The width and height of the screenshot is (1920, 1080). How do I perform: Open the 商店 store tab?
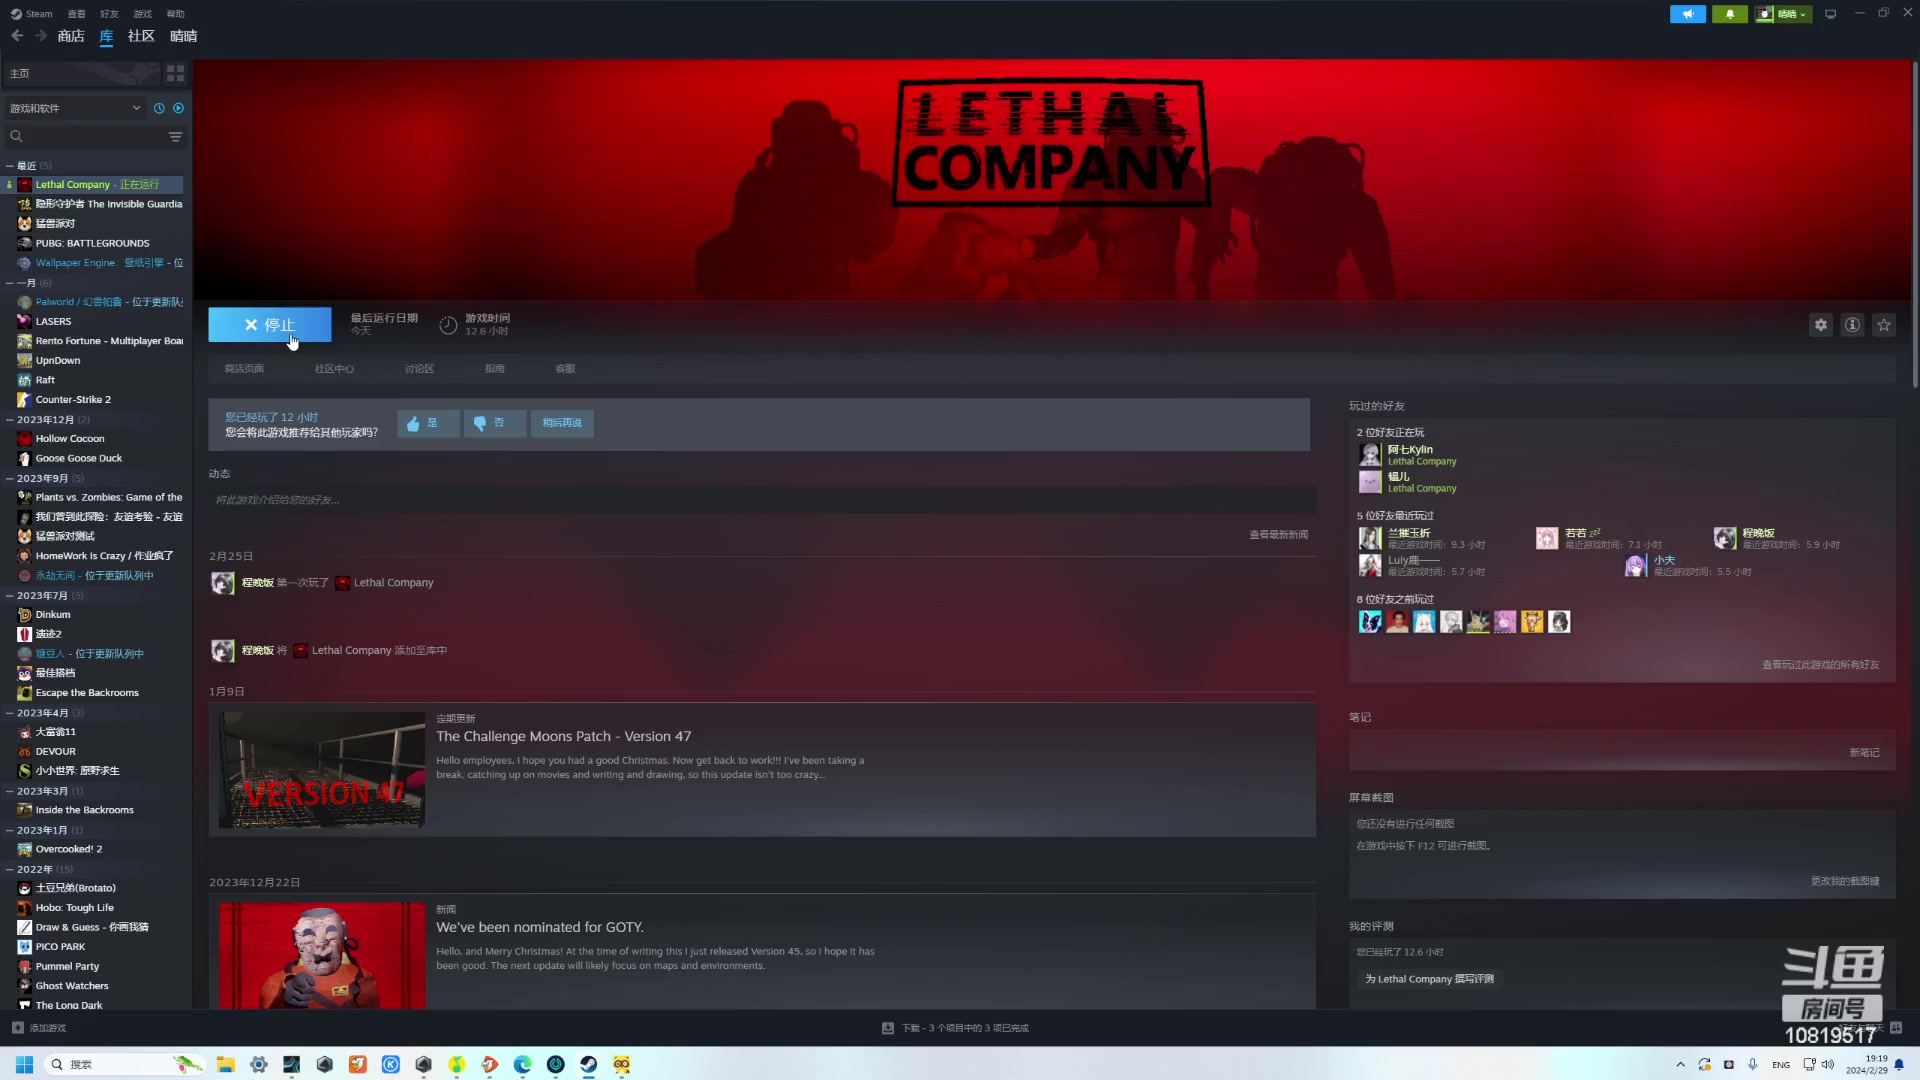tap(71, 36)
